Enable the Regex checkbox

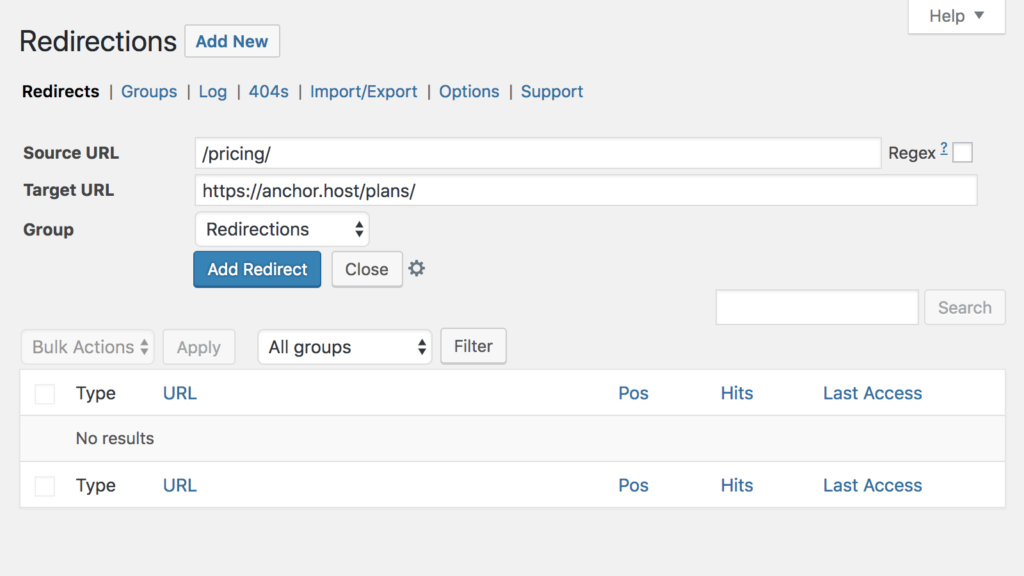click(x=962, y=153)
